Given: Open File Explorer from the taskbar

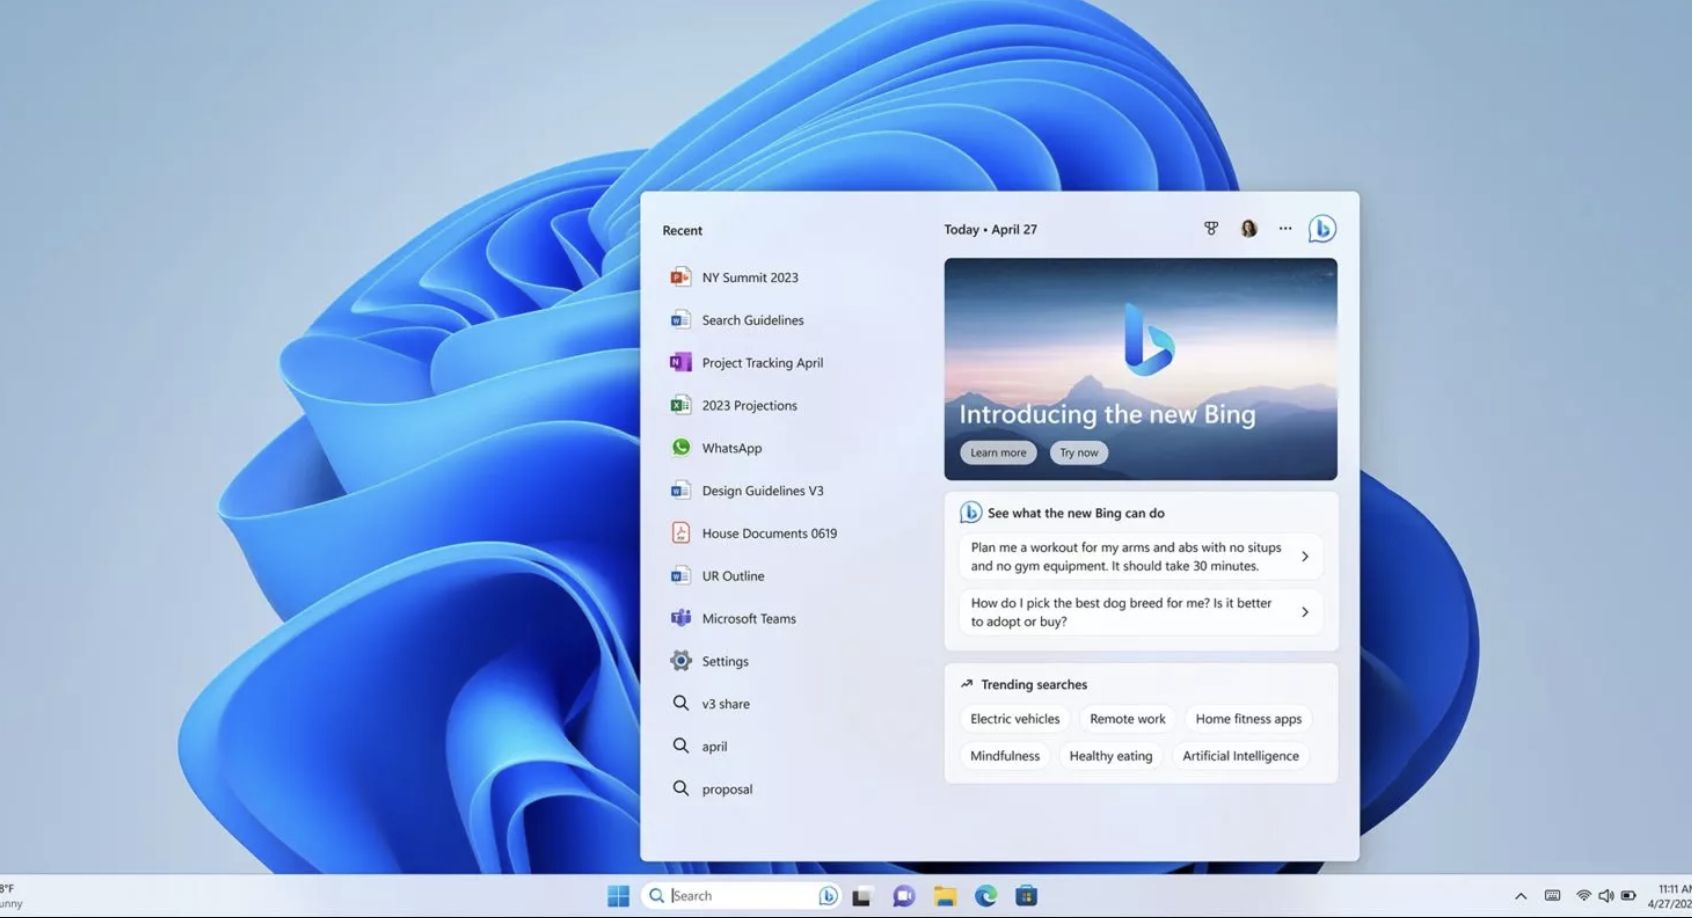Looking at the screenshot, I should [x=945, y=895].
